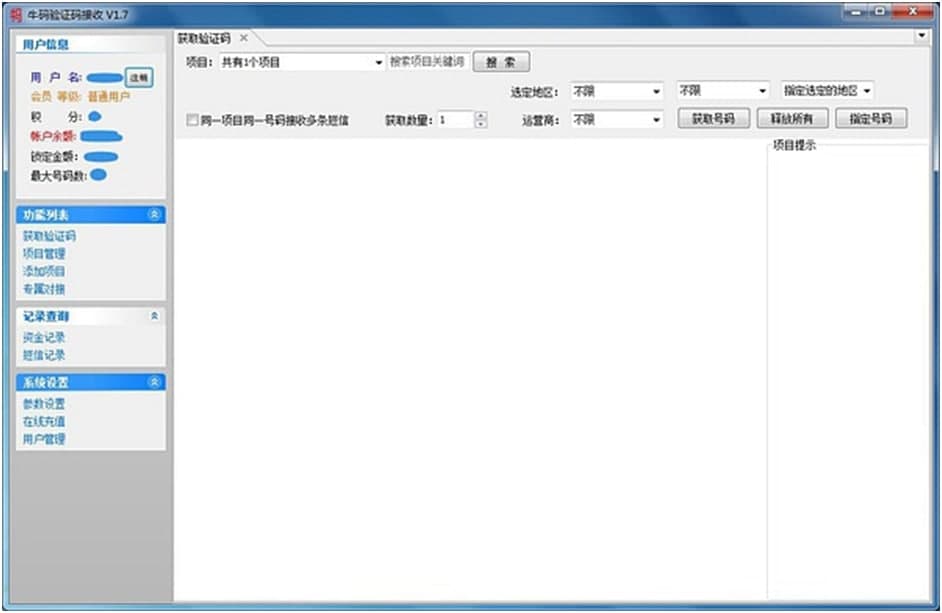
Task: Collapse the 记录查询 panel chevron
Action: [154, 316]
